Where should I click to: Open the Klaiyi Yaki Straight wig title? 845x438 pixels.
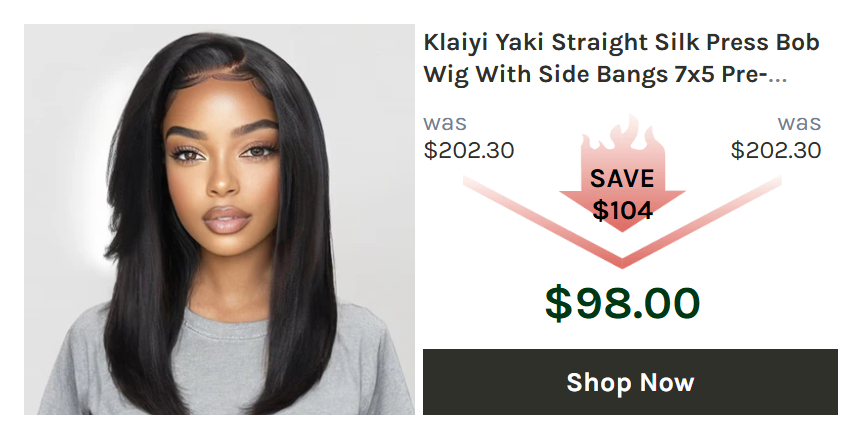click(x=621, y=58)
